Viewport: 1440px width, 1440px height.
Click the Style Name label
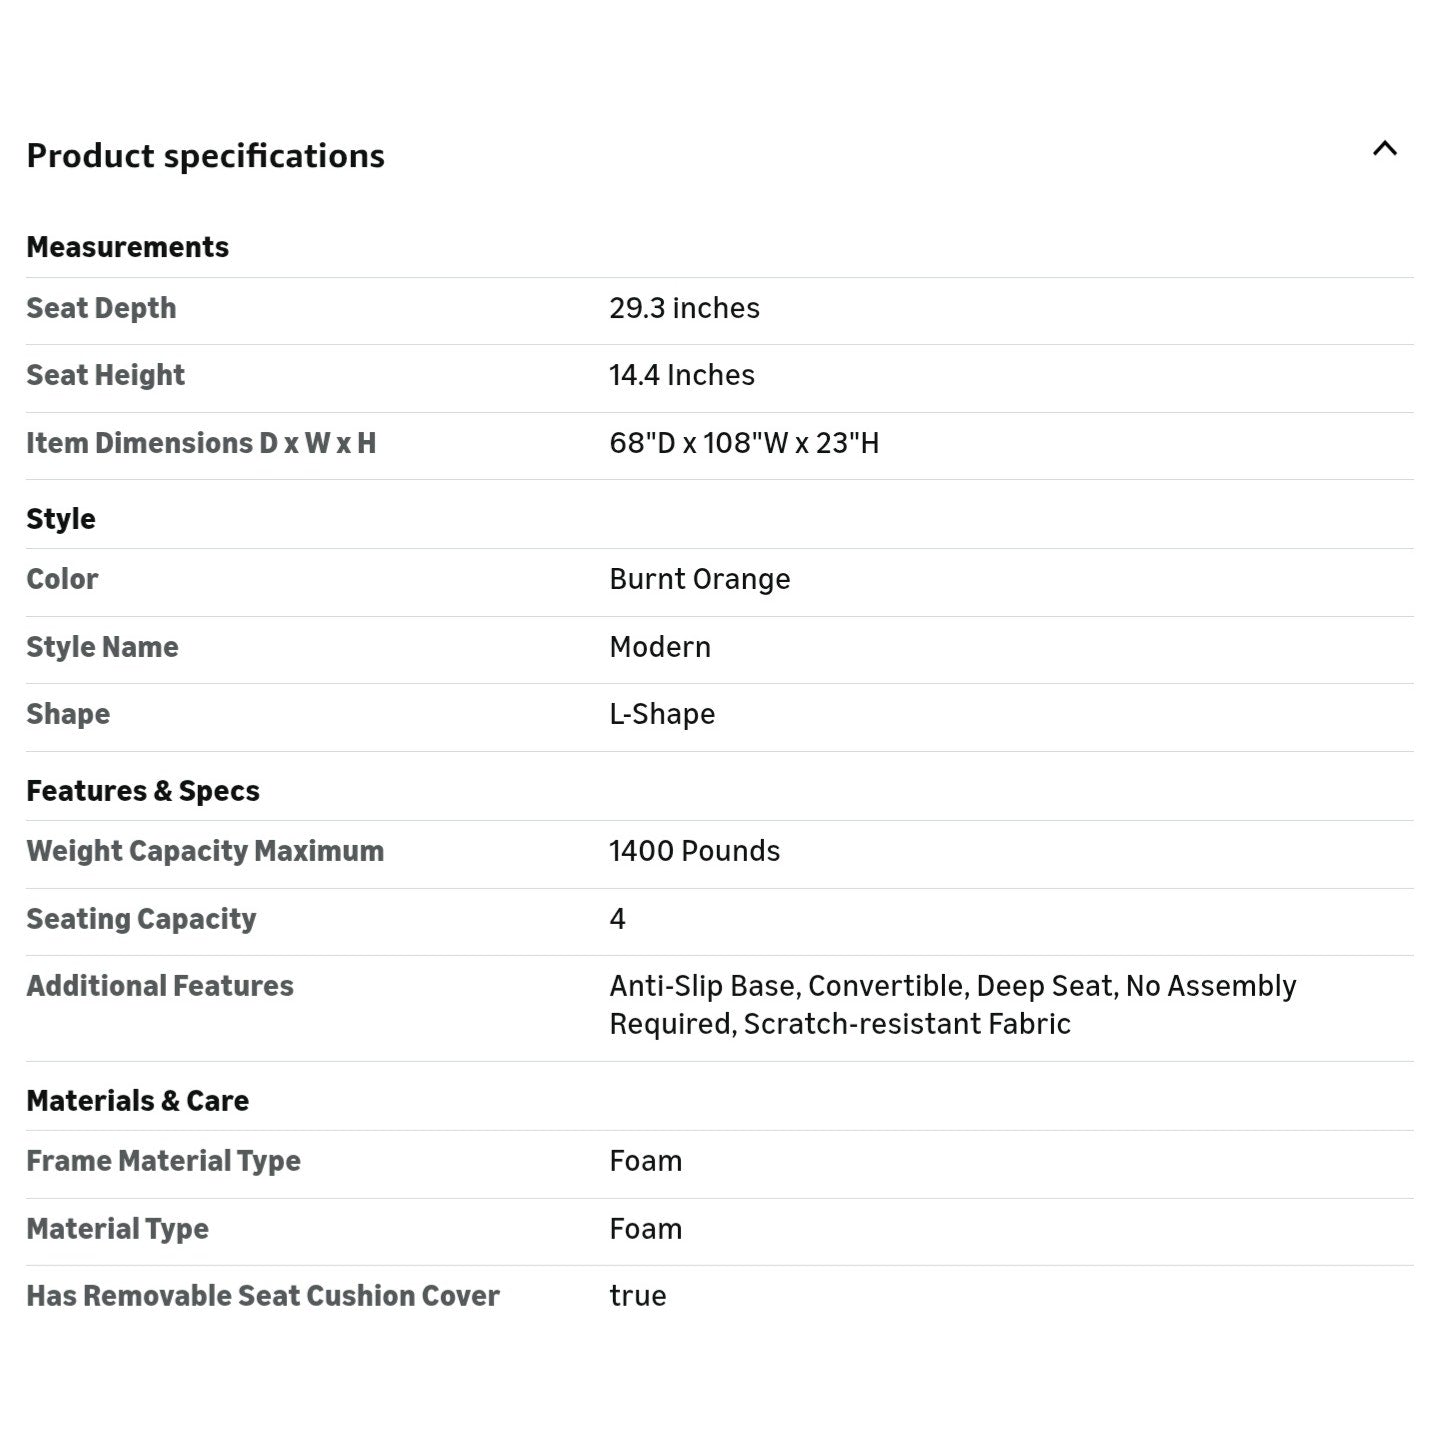click(102, 647)
